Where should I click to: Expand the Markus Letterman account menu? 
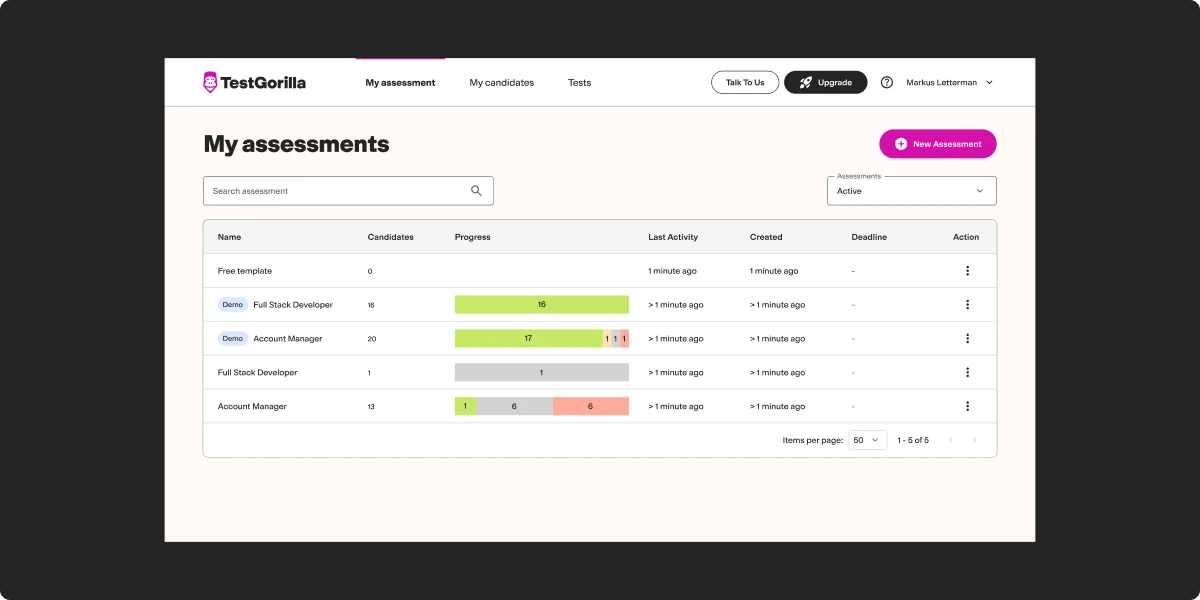tap(949, 82)
